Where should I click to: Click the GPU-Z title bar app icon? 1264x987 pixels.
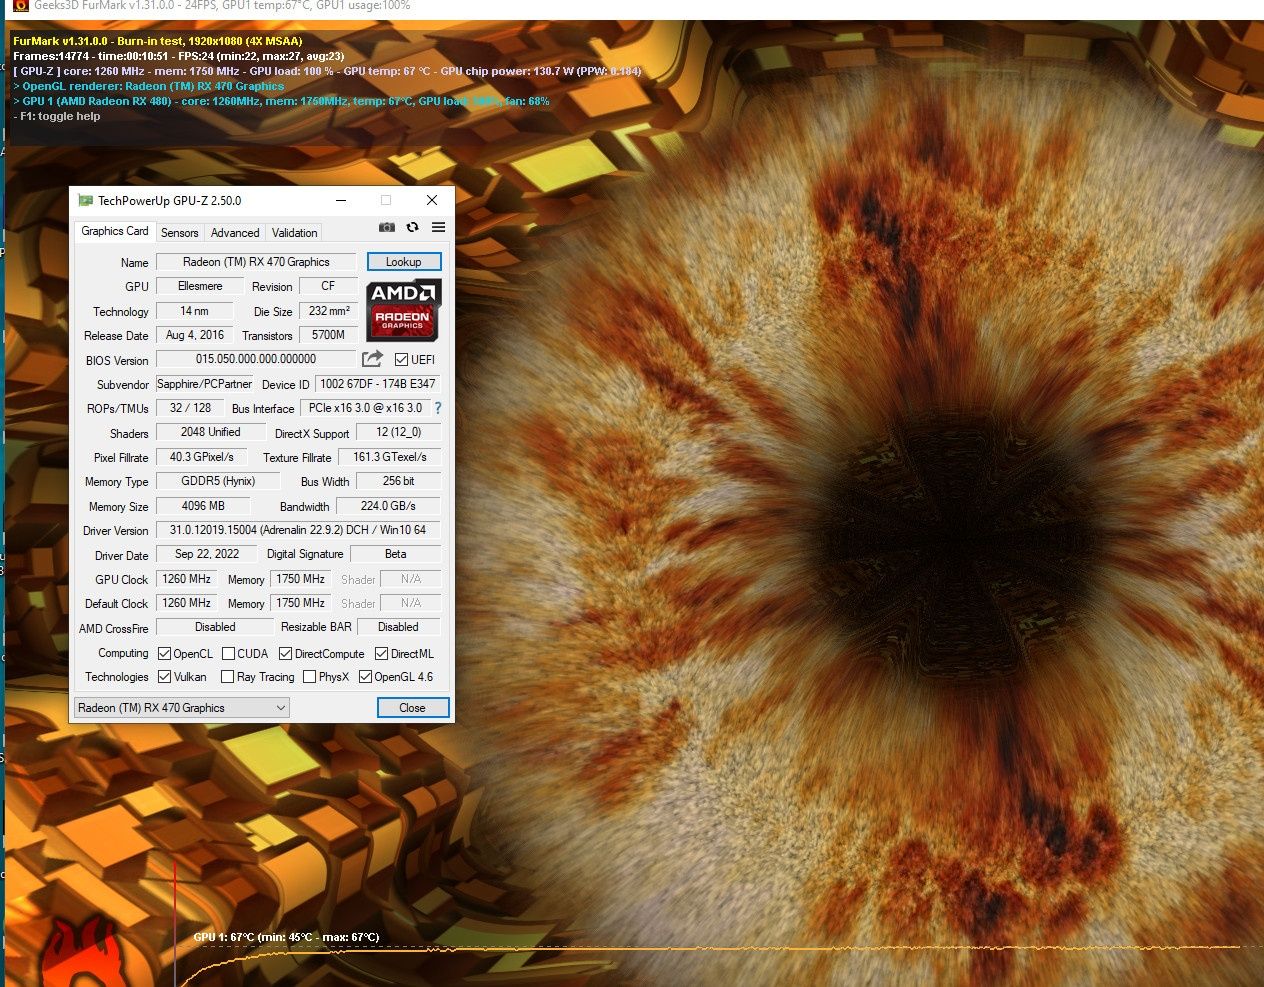85,200
